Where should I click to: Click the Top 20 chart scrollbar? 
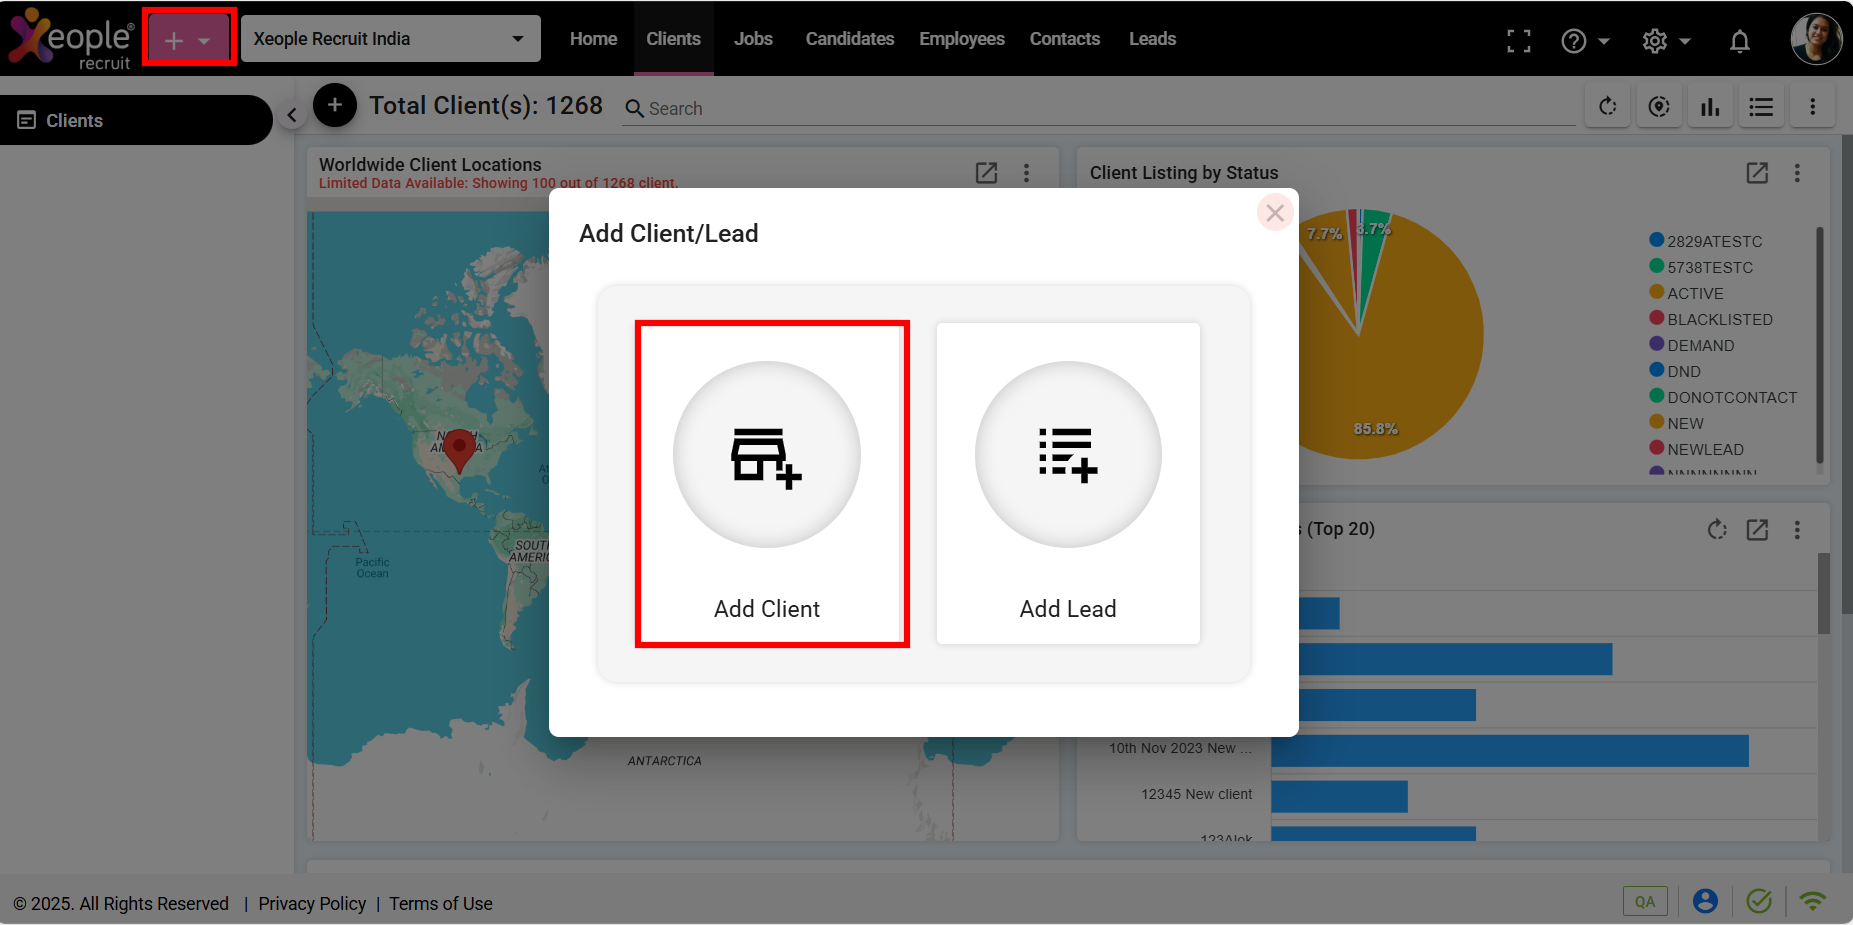coord(1824,593)
